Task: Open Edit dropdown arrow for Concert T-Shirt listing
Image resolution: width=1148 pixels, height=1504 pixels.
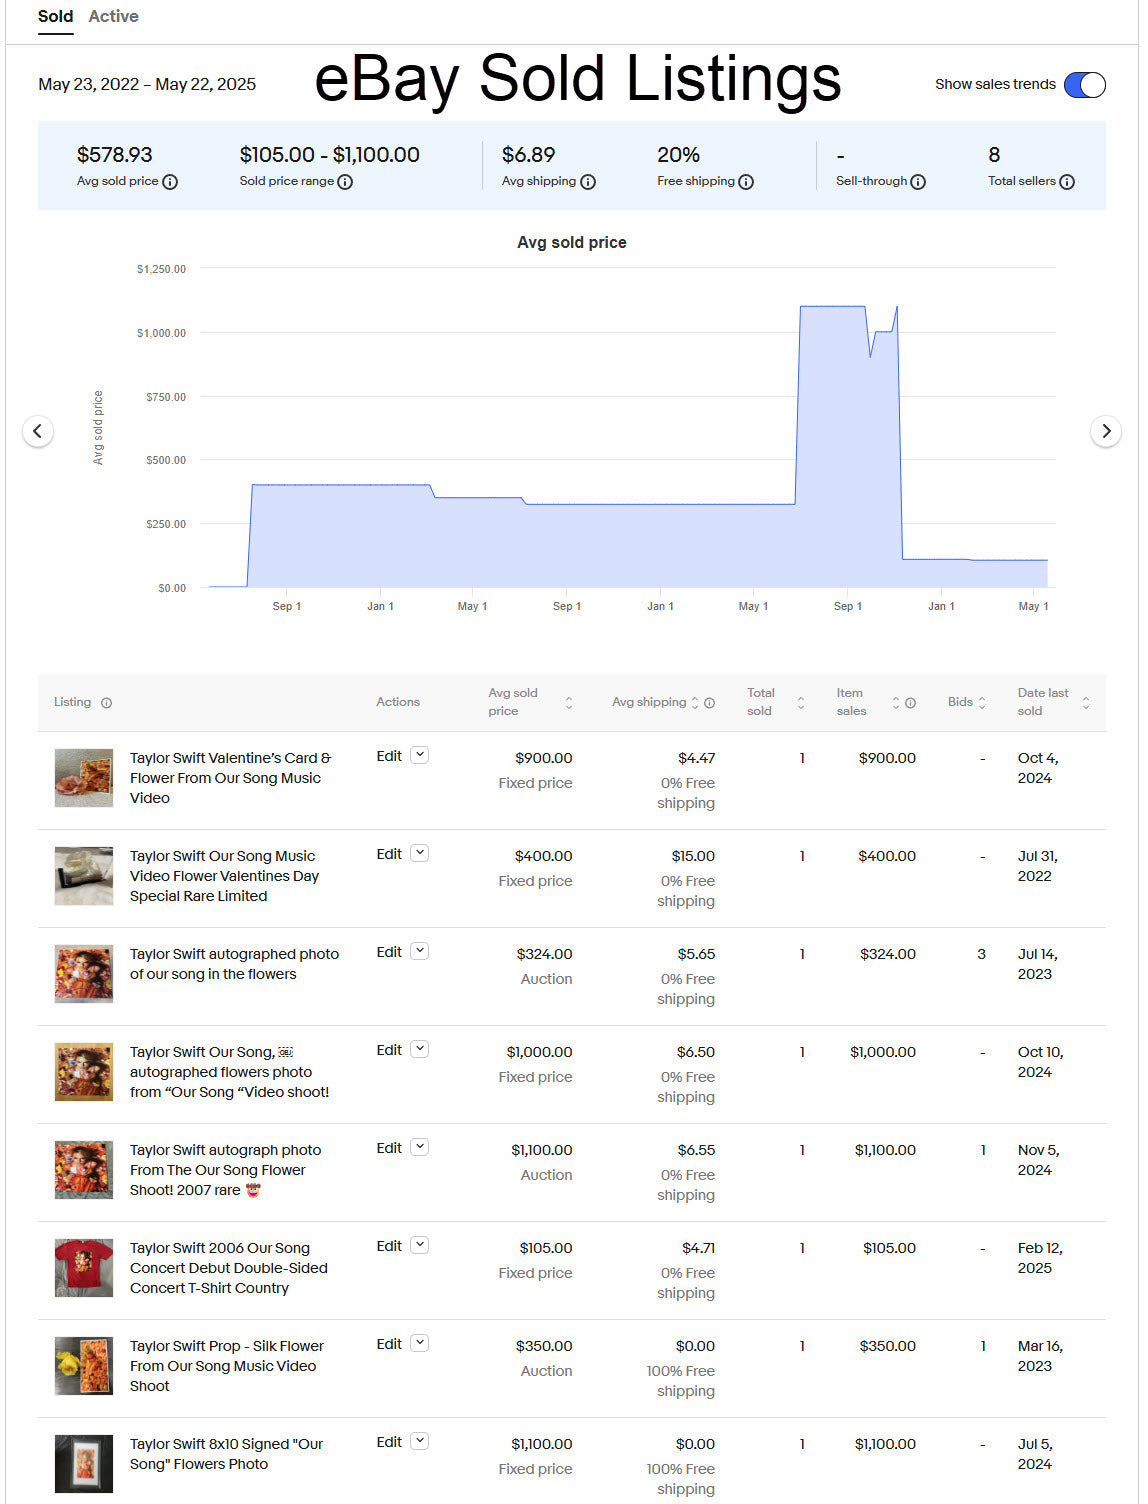Action: pos(420,1246)
